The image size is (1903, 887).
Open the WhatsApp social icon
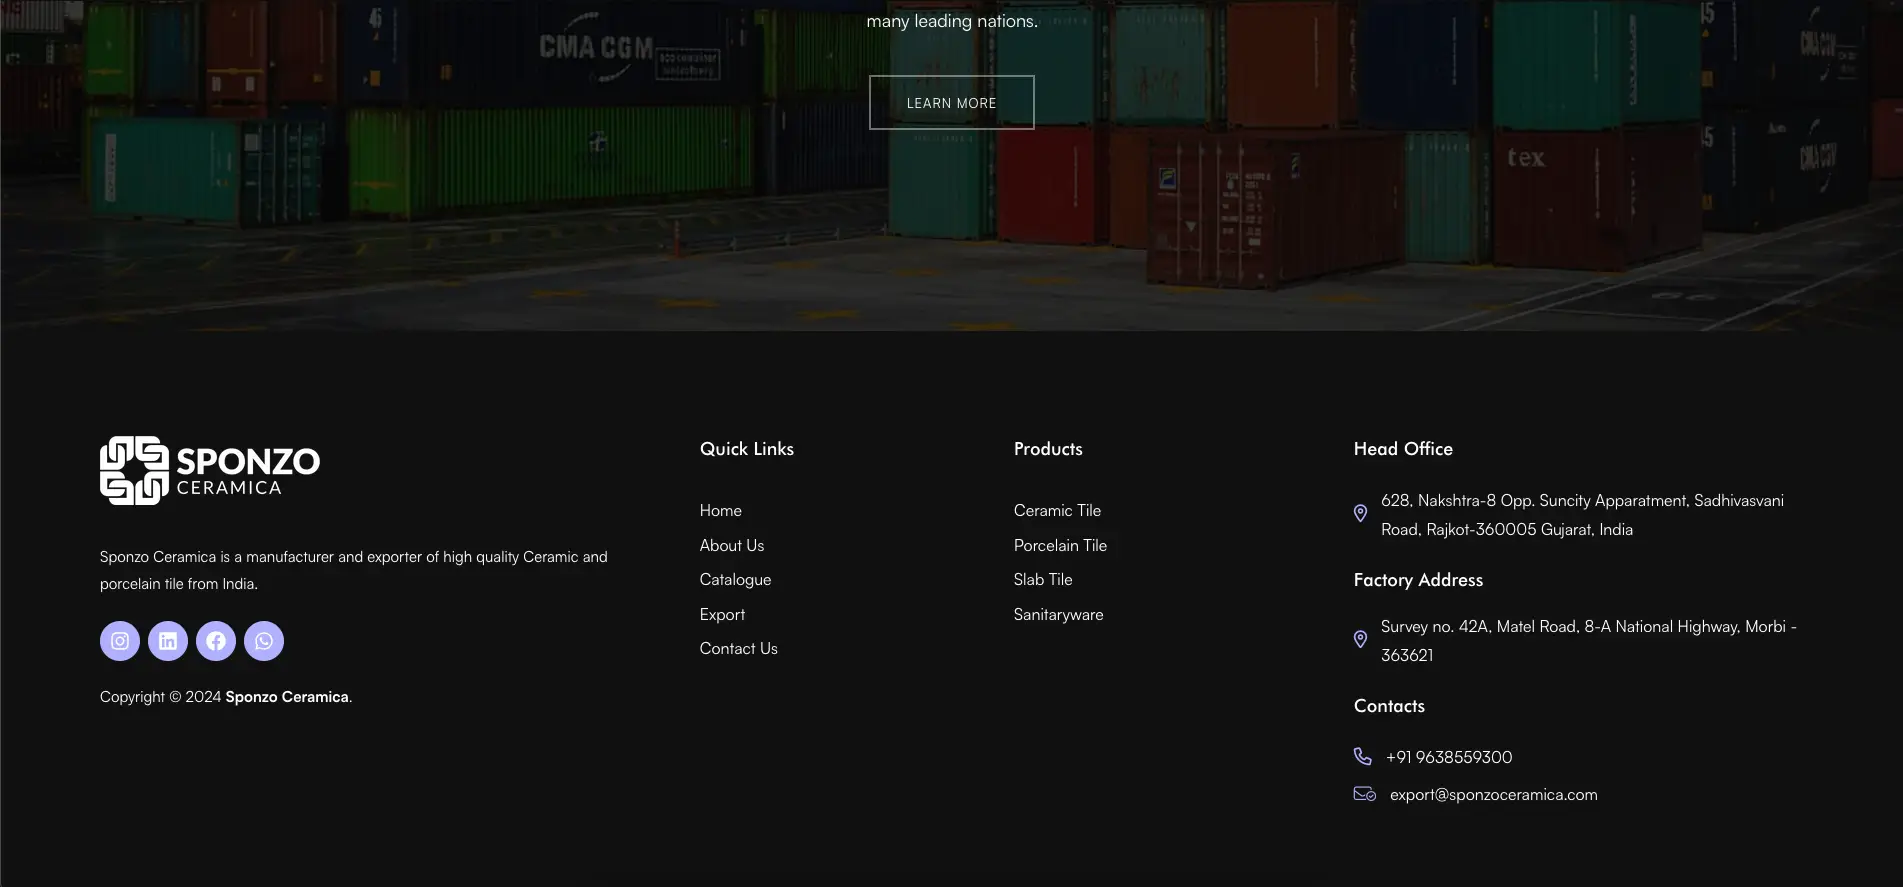tap(264, 641)
